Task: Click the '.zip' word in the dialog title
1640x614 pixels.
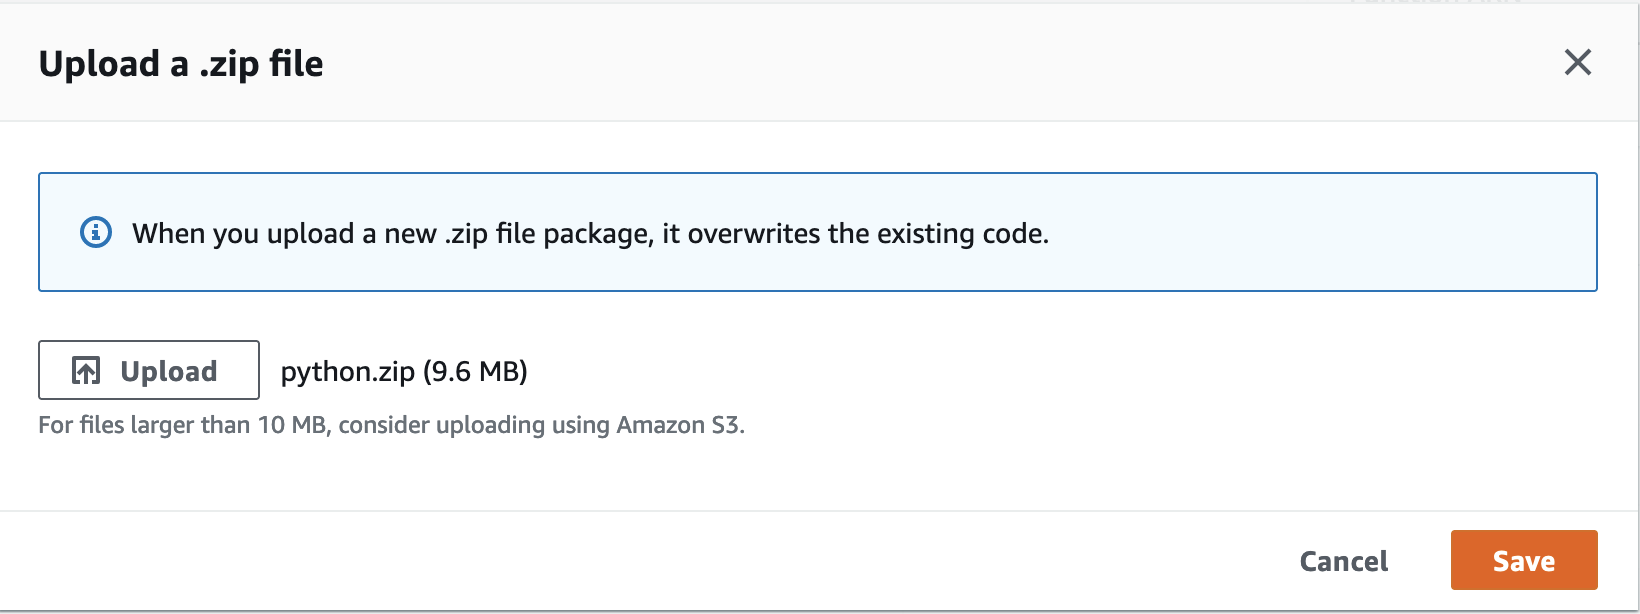Action: pos(228,64)
